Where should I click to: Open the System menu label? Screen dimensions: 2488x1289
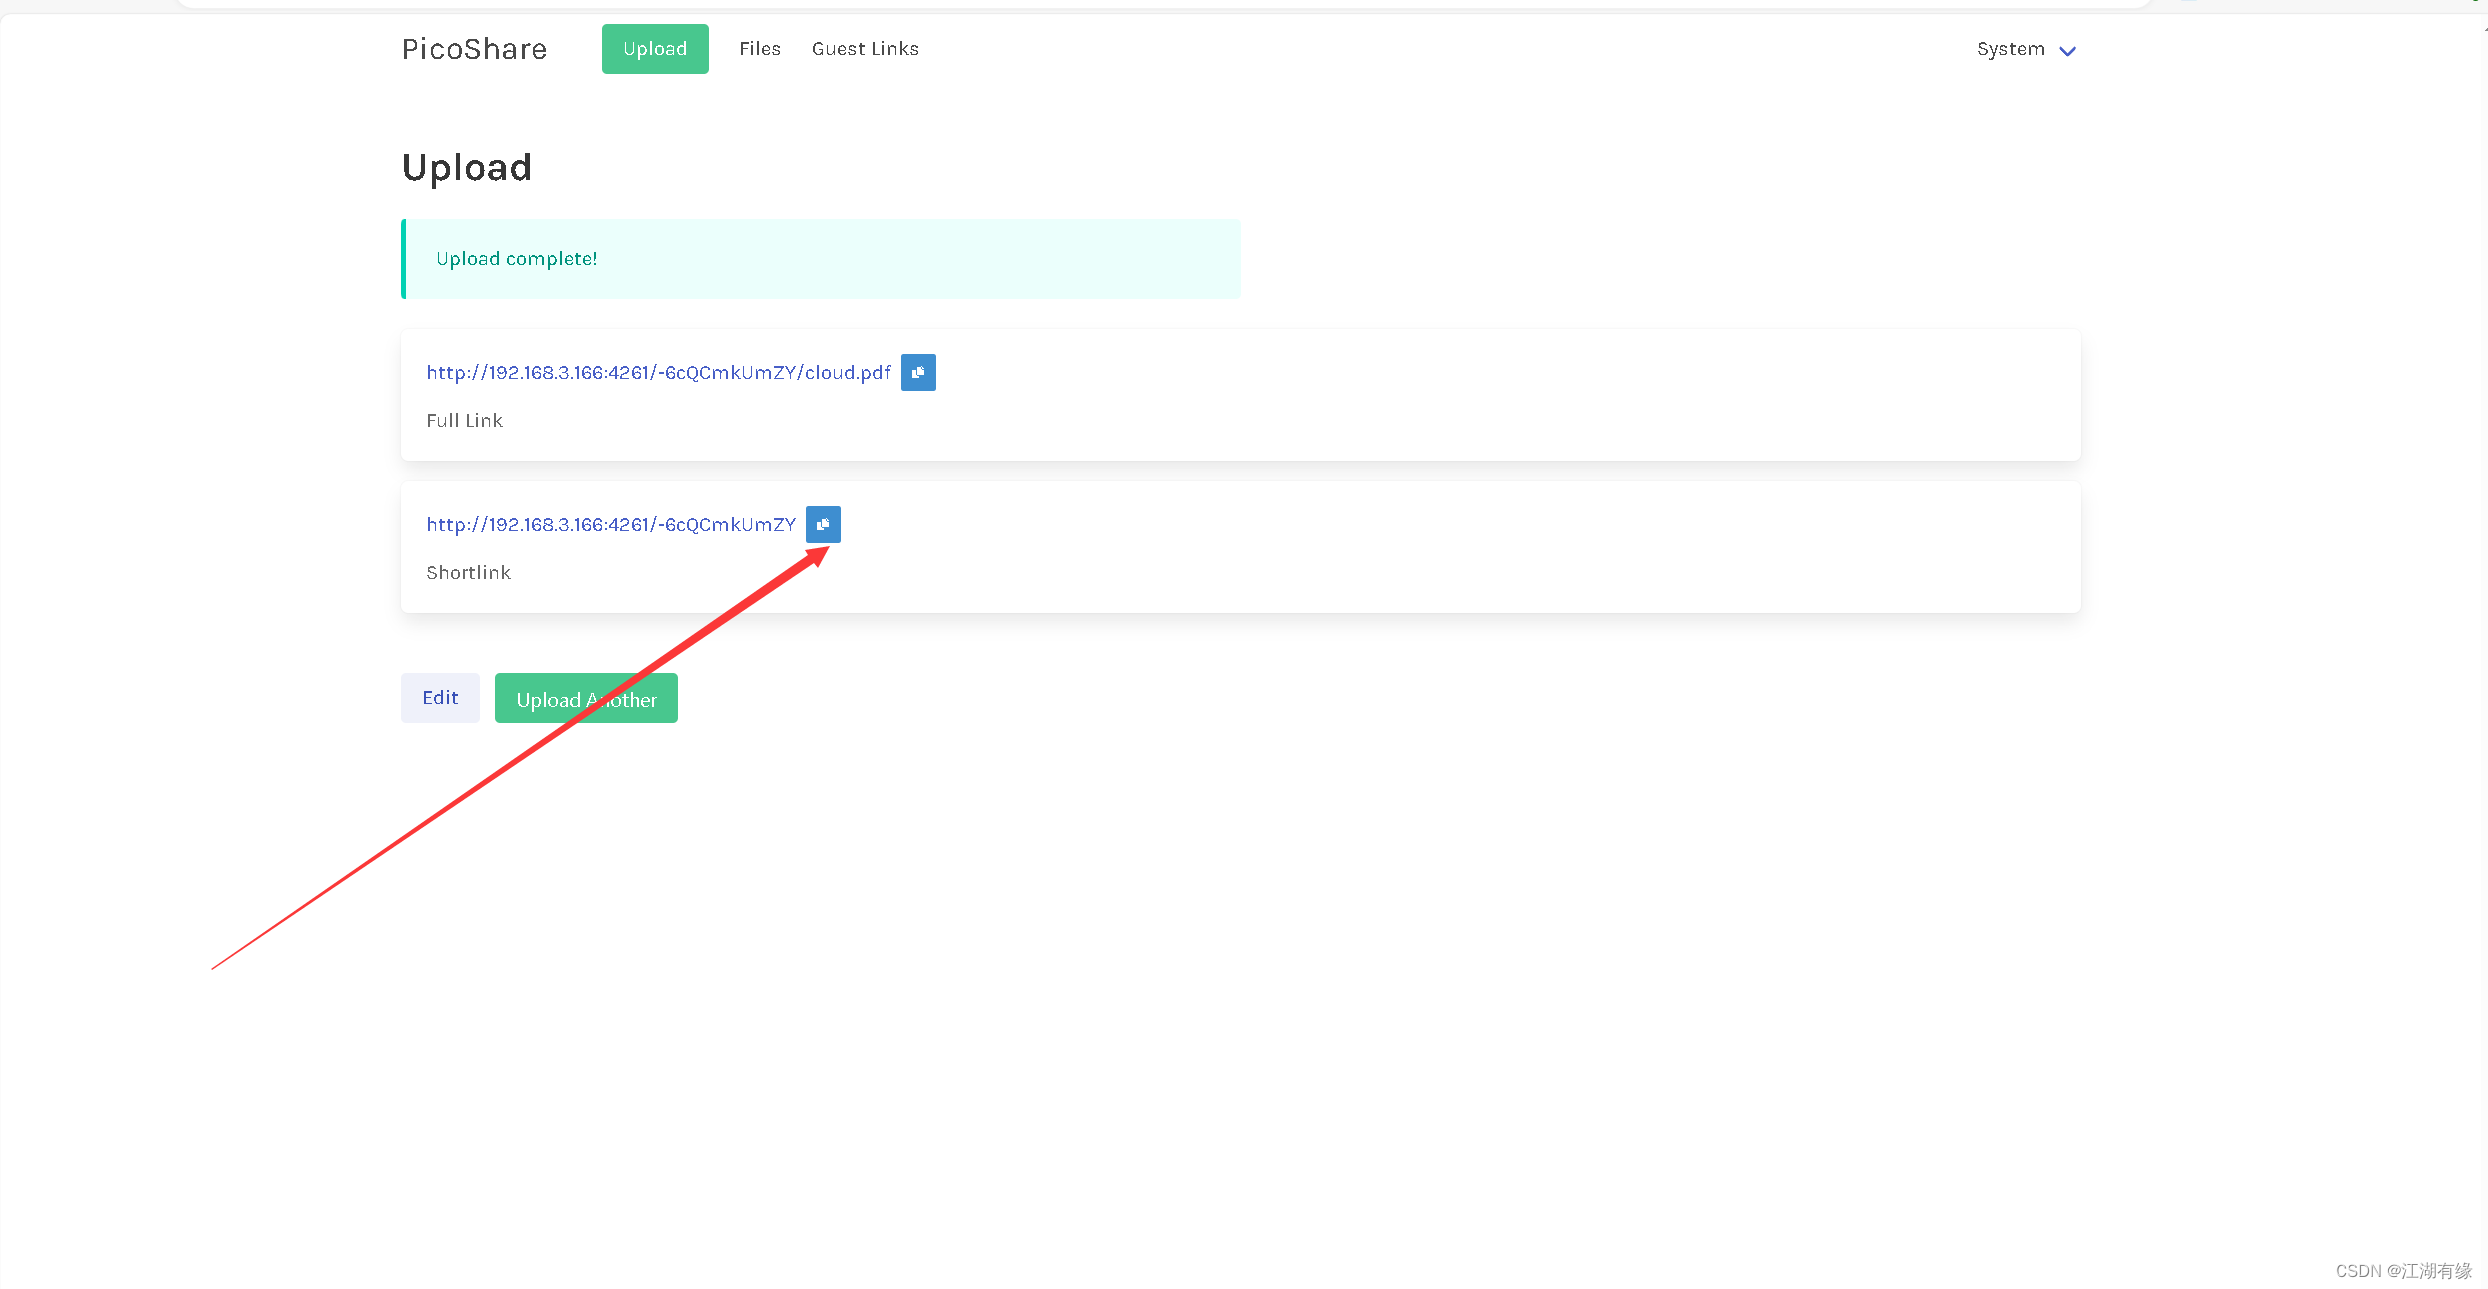2010,49
